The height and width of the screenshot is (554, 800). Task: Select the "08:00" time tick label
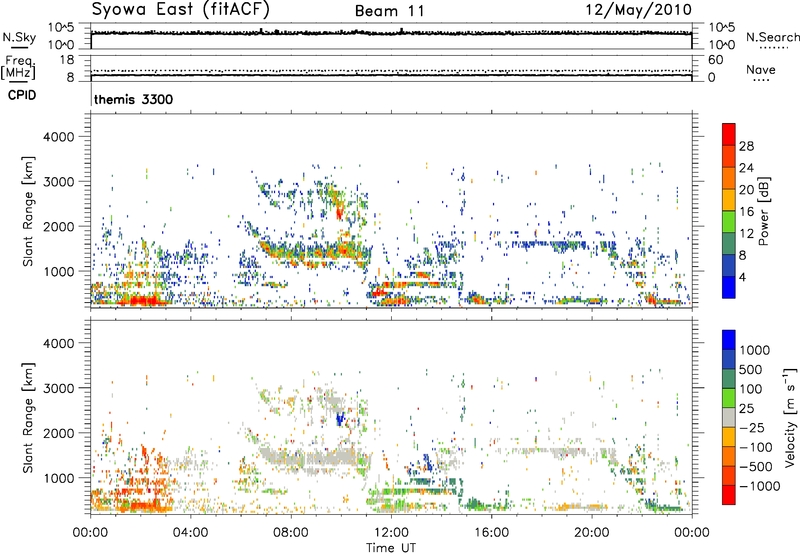coord(291,533)
